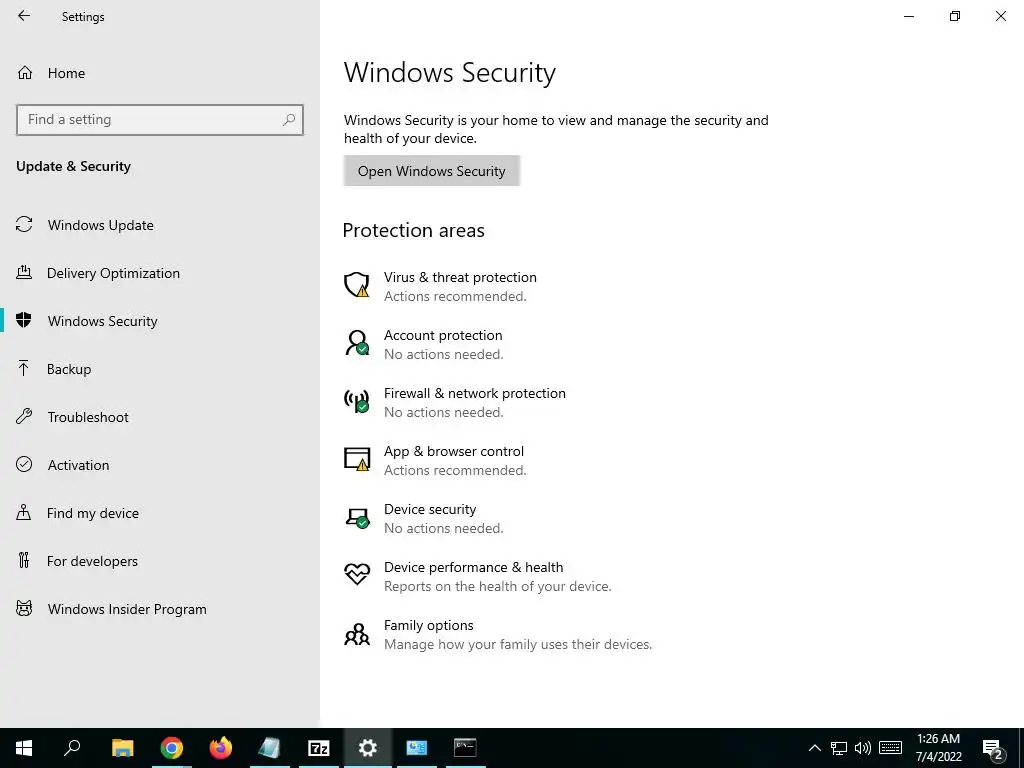Open File Explorer from taskbar

tap(122, 748)
